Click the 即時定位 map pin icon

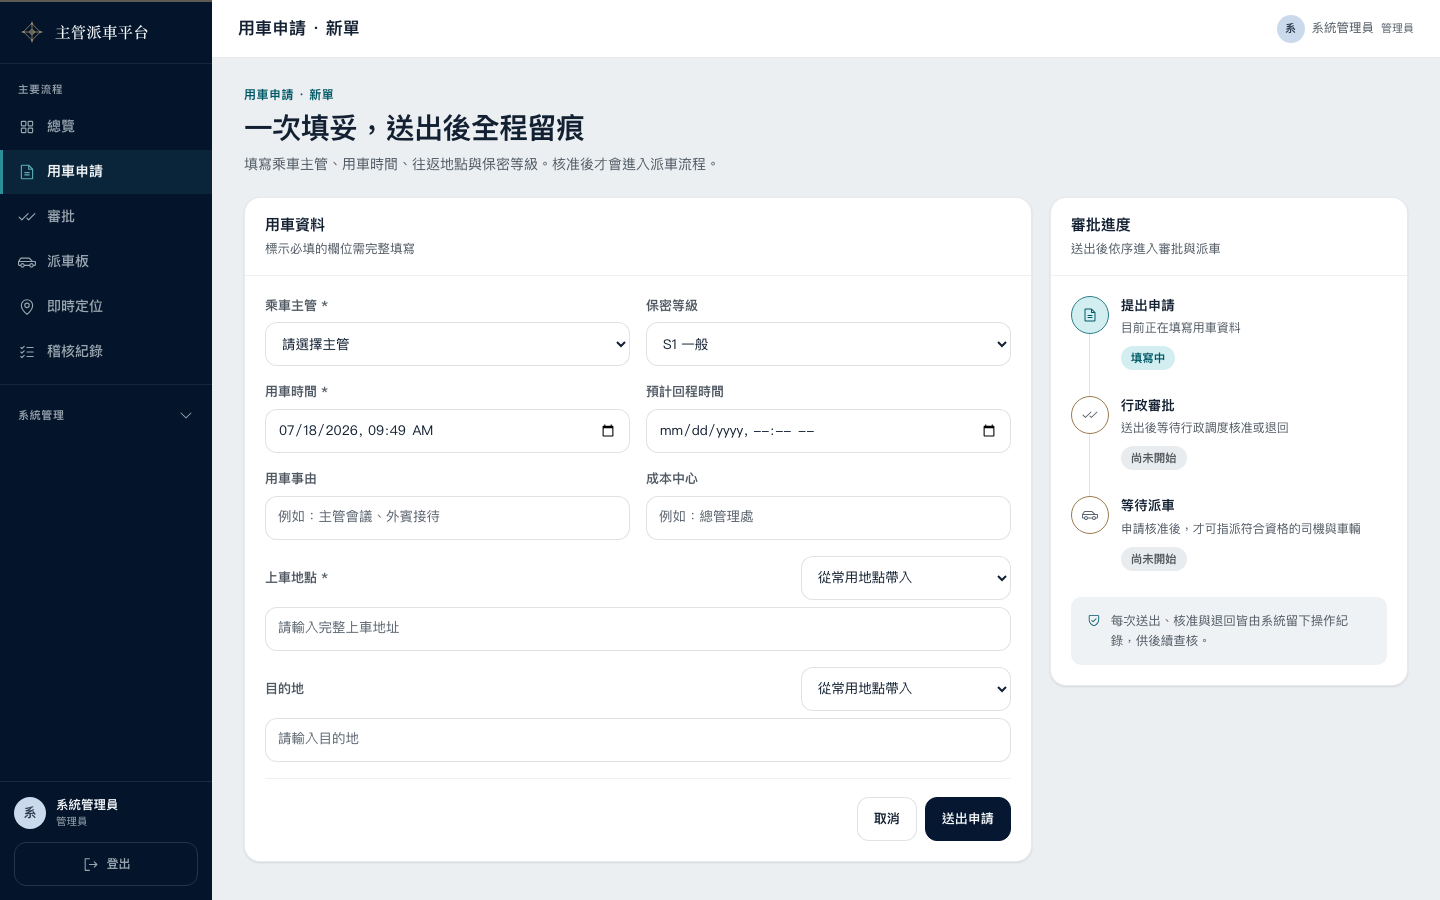pos(27,307)
